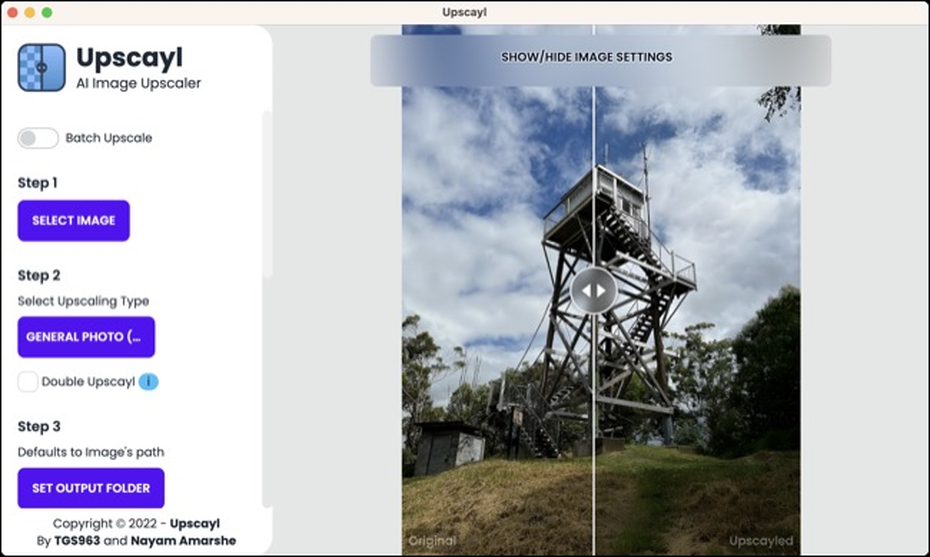
Task: Click the Double Upscayl info icon
Action: (x=148, y=381)
